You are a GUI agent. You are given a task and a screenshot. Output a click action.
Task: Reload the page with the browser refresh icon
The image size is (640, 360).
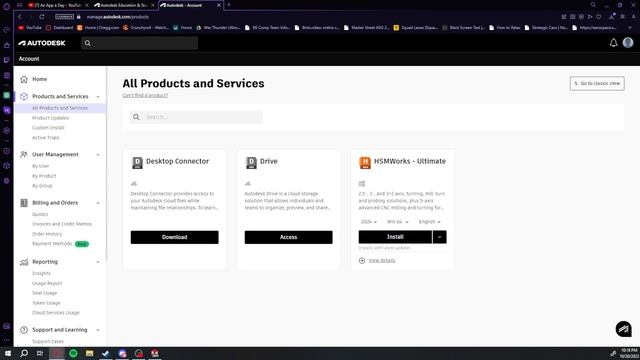point(42,17)
